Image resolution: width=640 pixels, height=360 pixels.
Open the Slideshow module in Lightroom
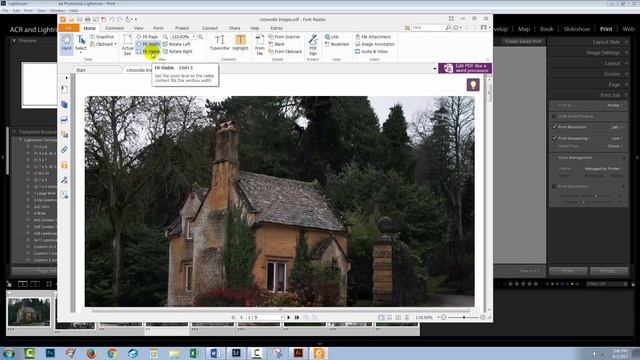tap(576, 29)
